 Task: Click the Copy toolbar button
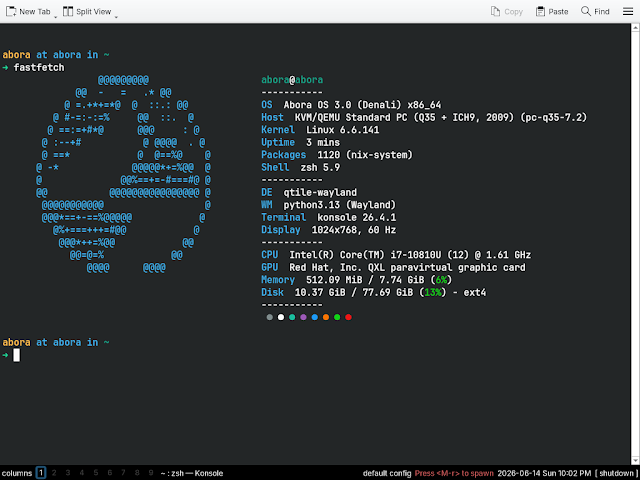(507, 11)
